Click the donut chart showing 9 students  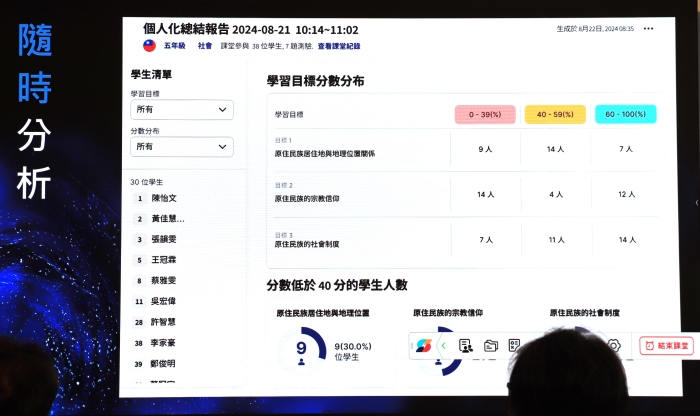(302, 351)
